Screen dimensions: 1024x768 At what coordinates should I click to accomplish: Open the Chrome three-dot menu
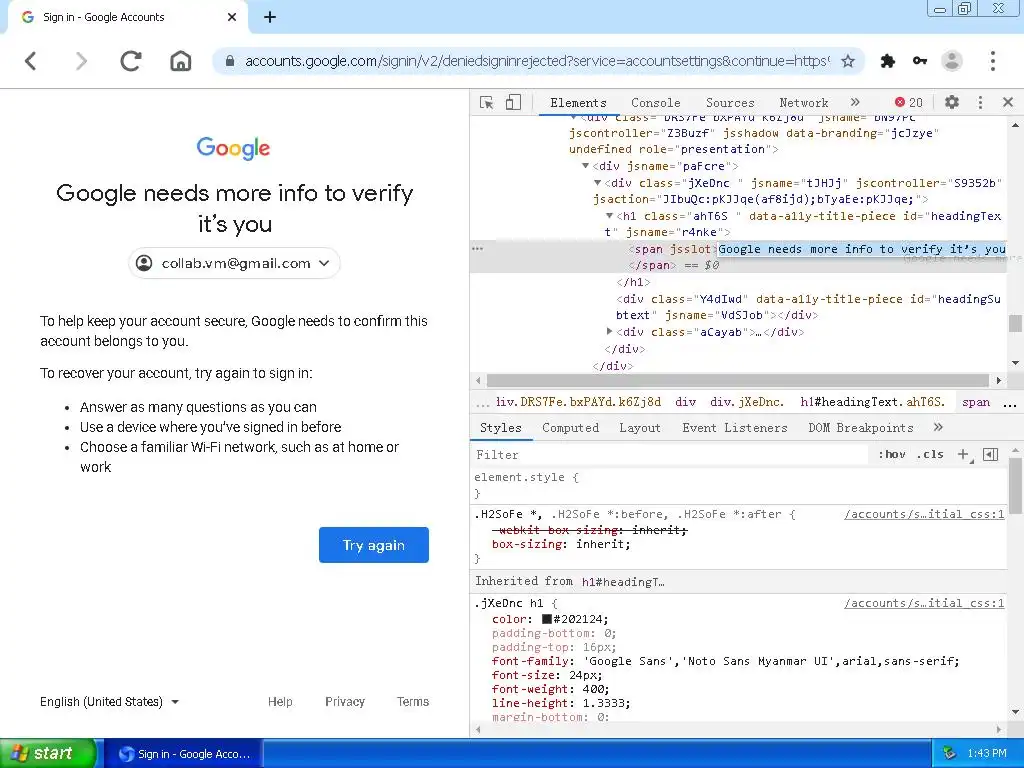tap(993, 61)
